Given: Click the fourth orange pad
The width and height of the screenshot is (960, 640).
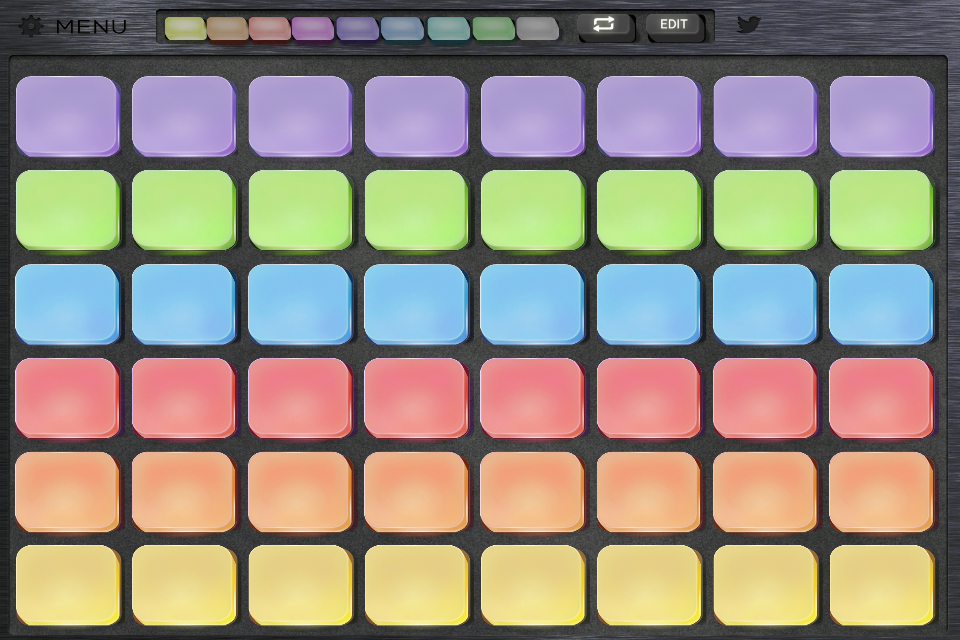Looking at the screenshot, I should point(416,492).
